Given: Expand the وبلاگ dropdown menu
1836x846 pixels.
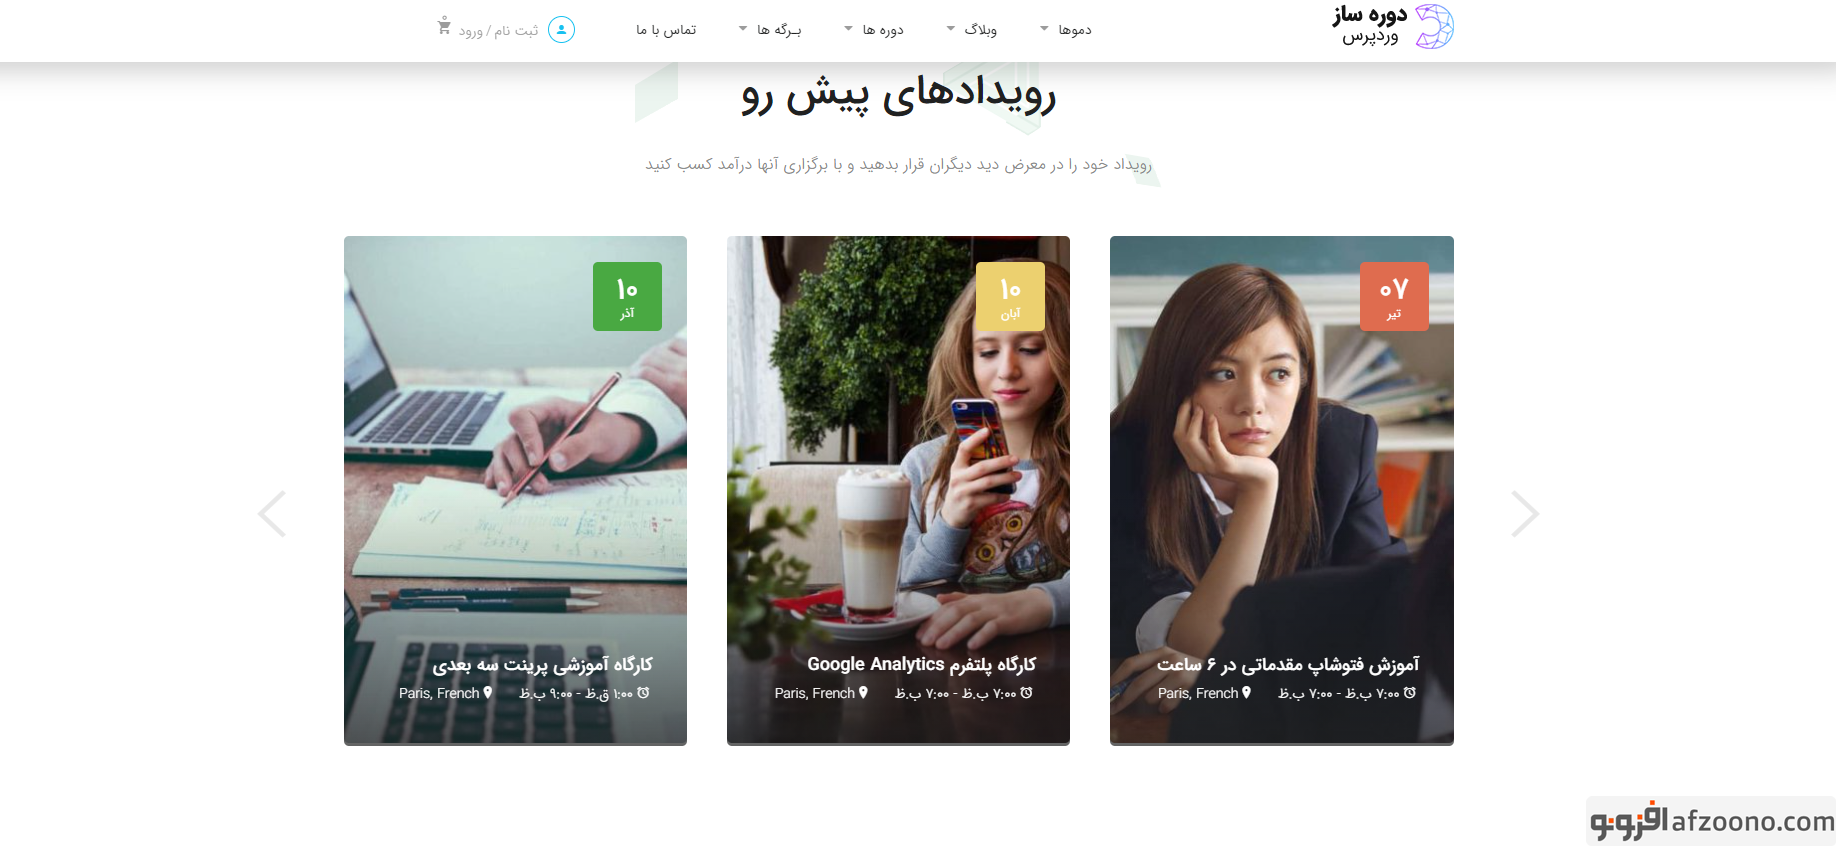Looking at the screenshot, I should pyautogui.click(x=972, y=30).
